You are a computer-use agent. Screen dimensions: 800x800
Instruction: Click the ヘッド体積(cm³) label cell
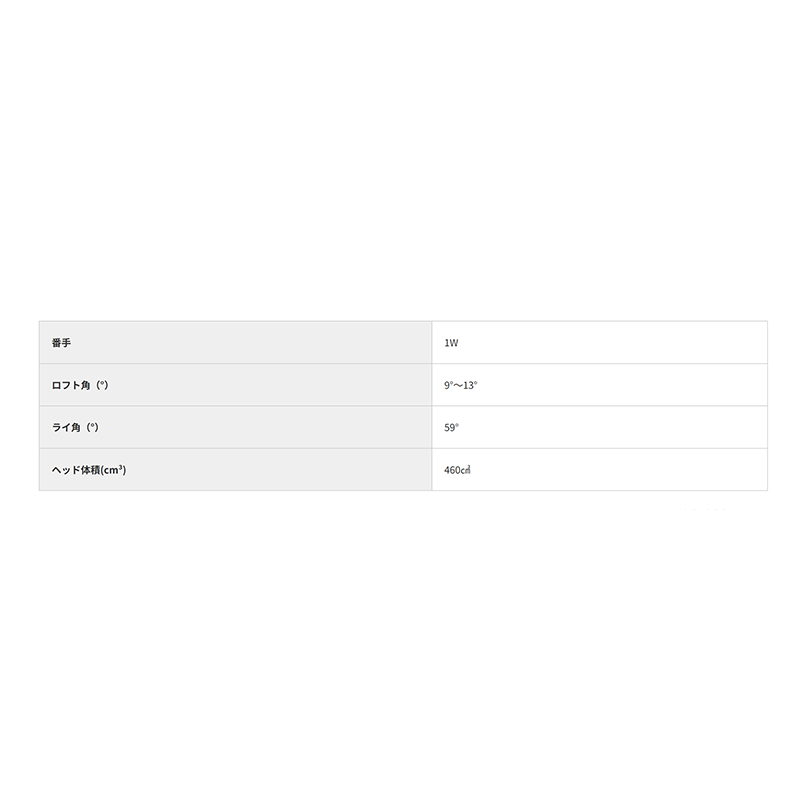coord(235,470)
